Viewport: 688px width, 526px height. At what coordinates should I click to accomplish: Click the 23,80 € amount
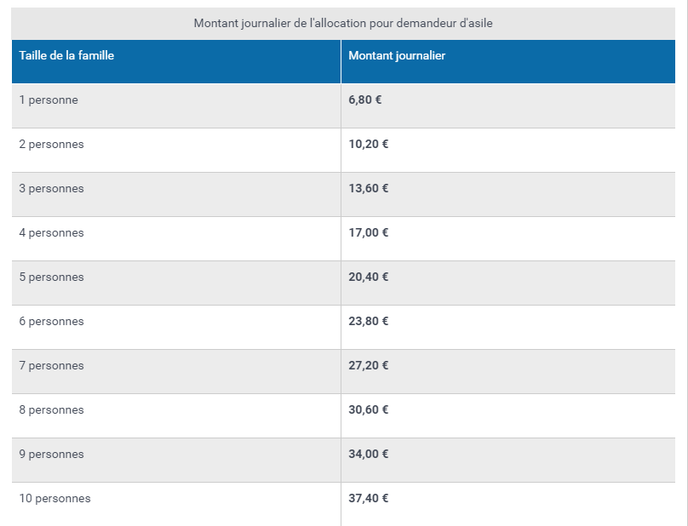pyautogui.click(x=369, y=322)
